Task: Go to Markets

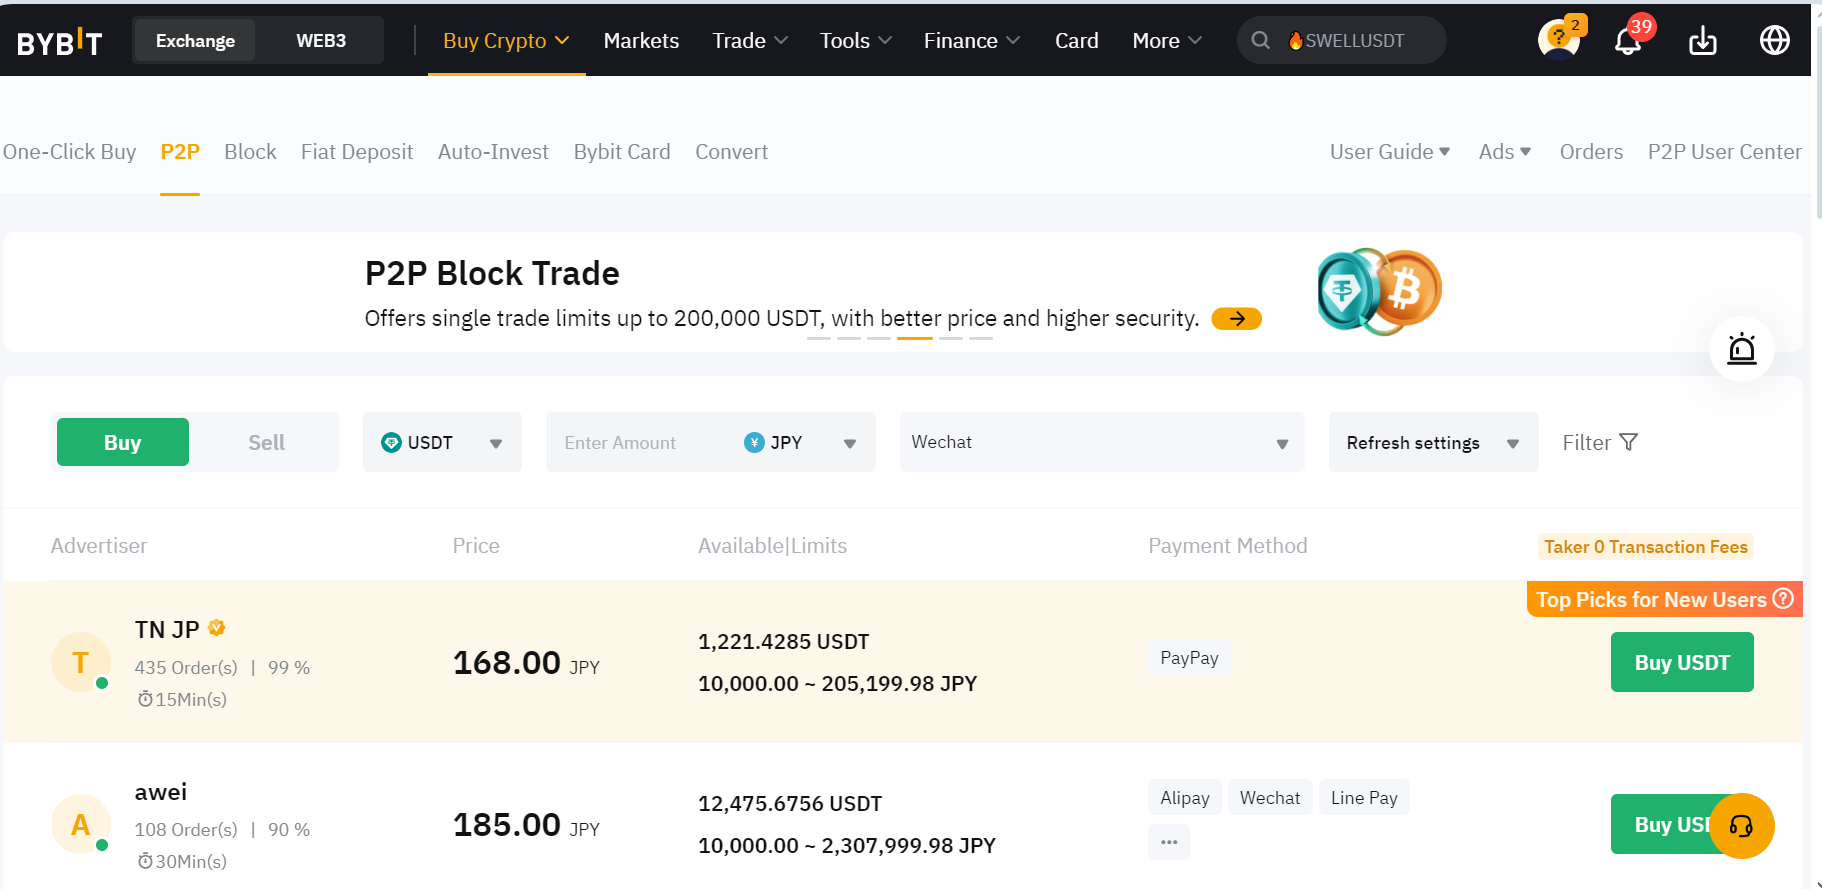Action: tap(641, 41)
